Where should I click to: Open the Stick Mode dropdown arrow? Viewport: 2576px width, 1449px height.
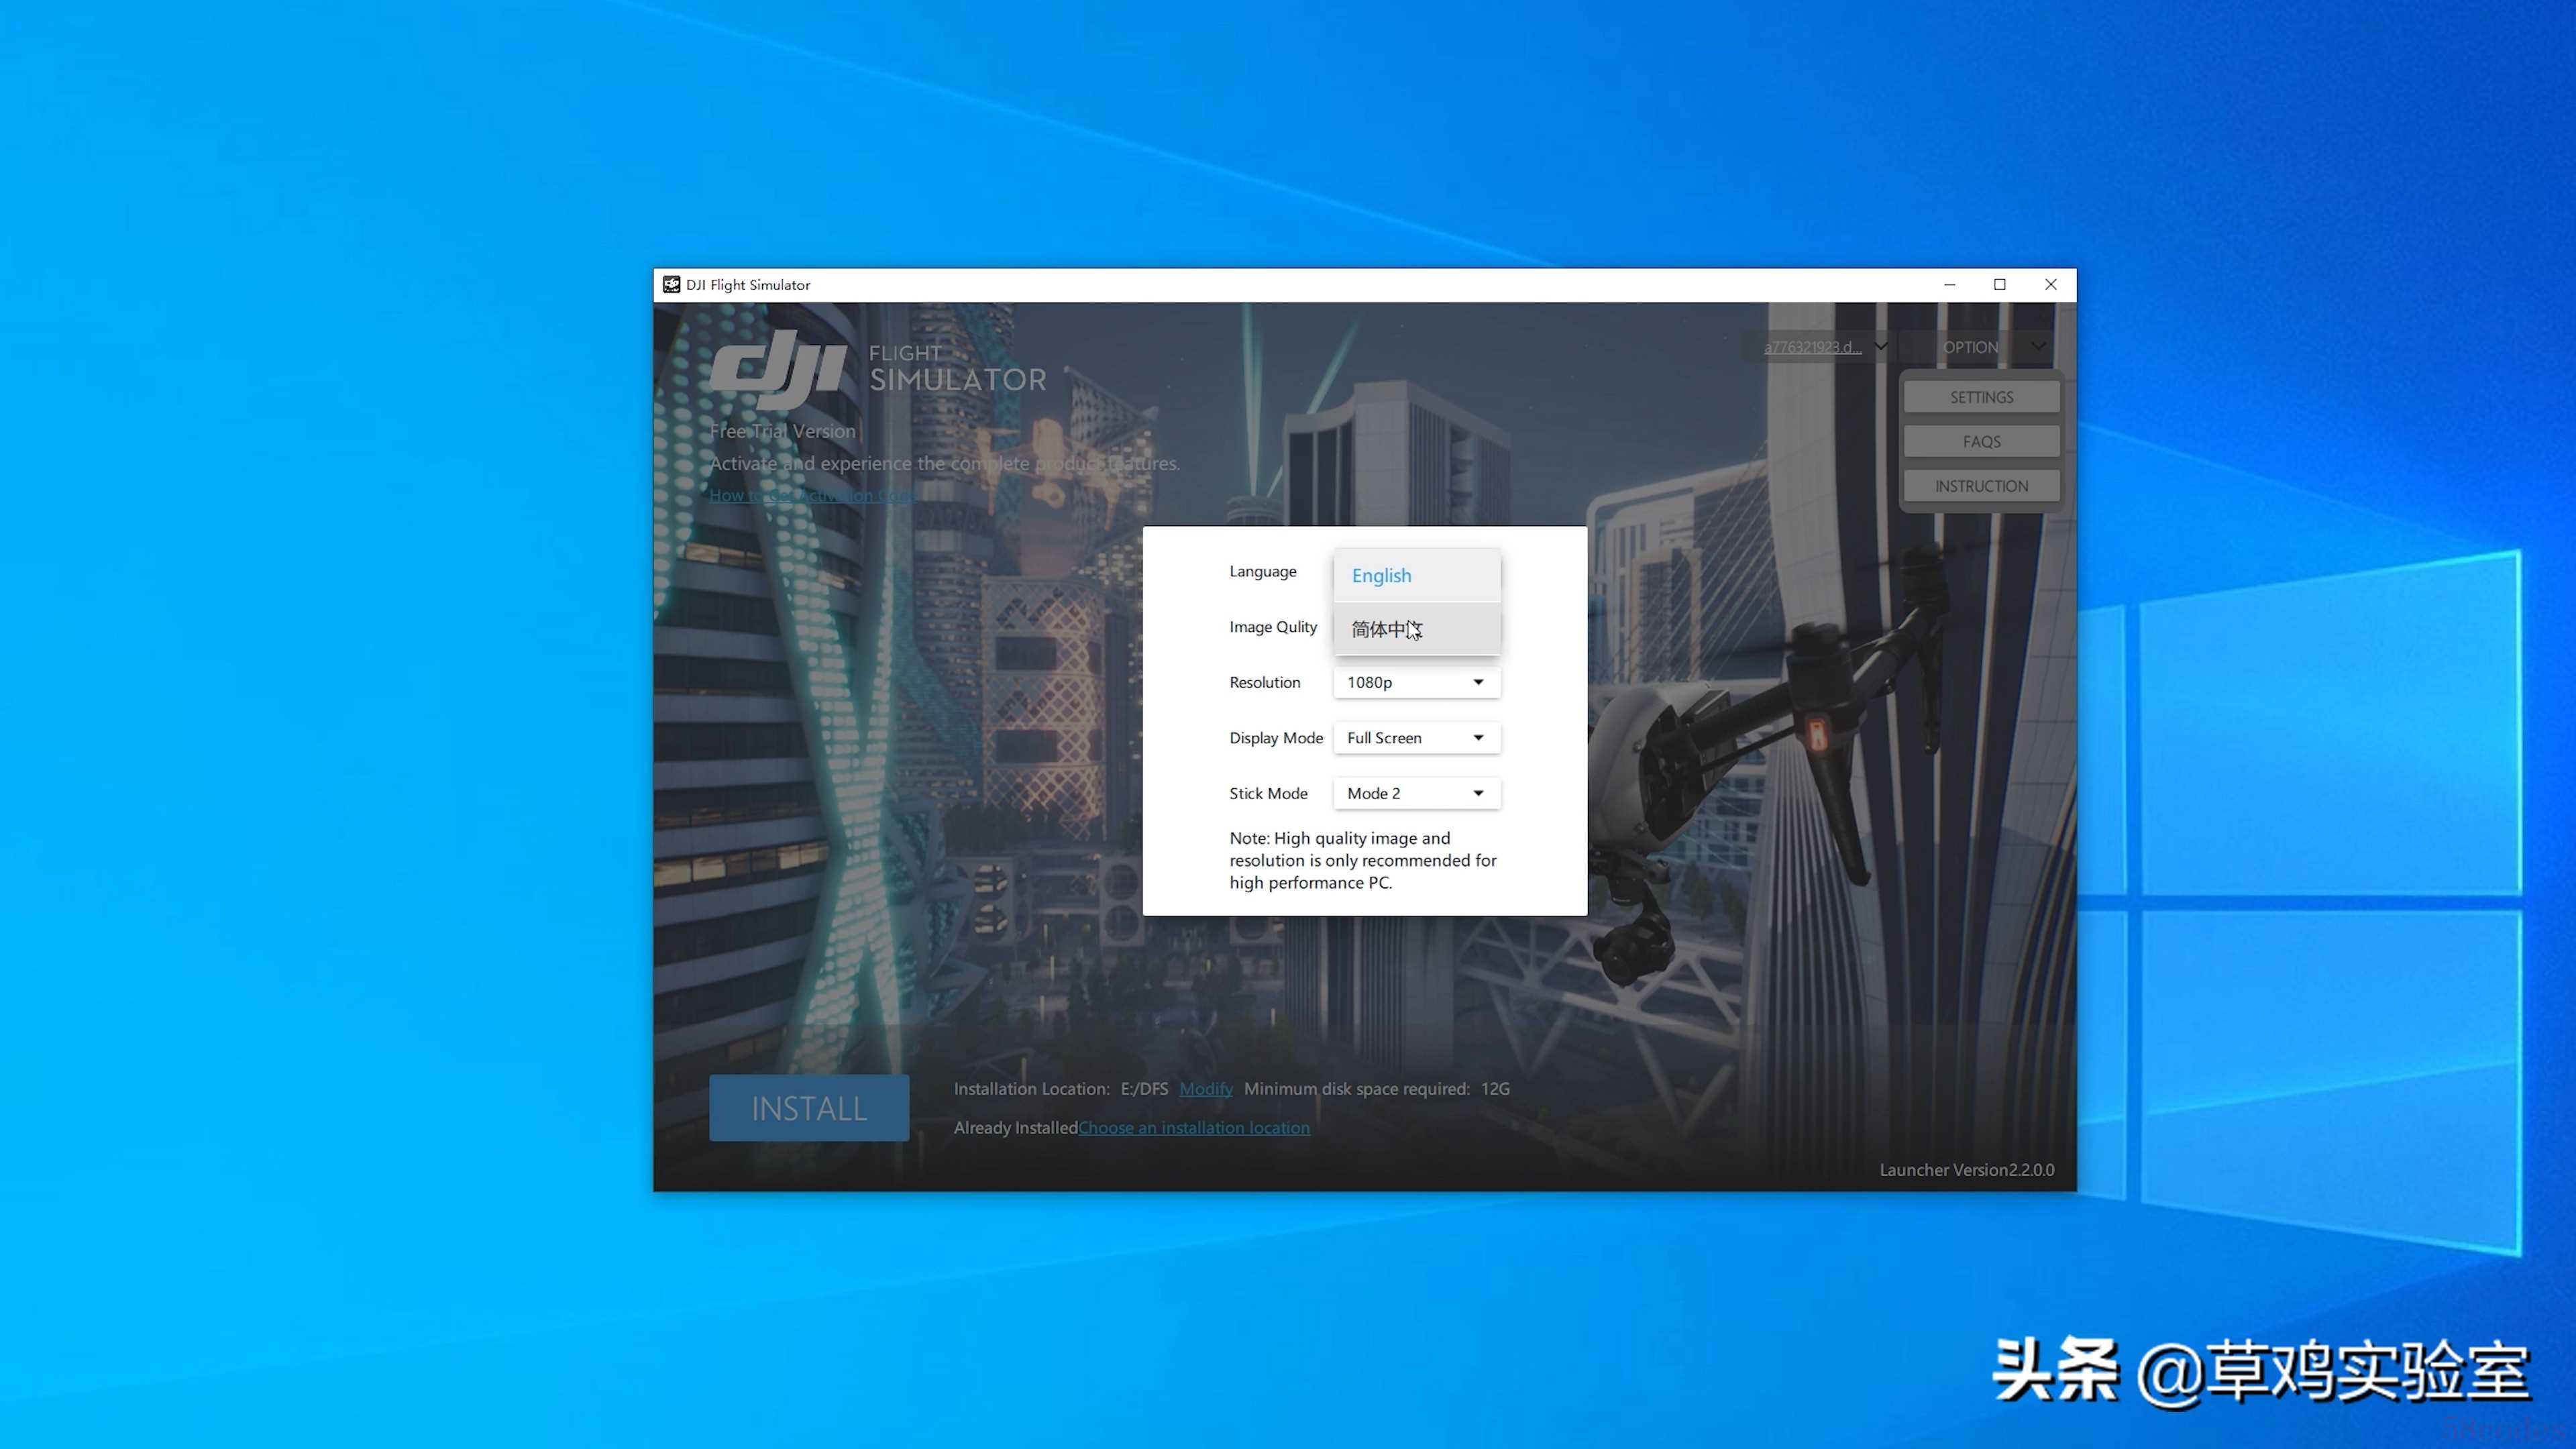coord(1478,793)
